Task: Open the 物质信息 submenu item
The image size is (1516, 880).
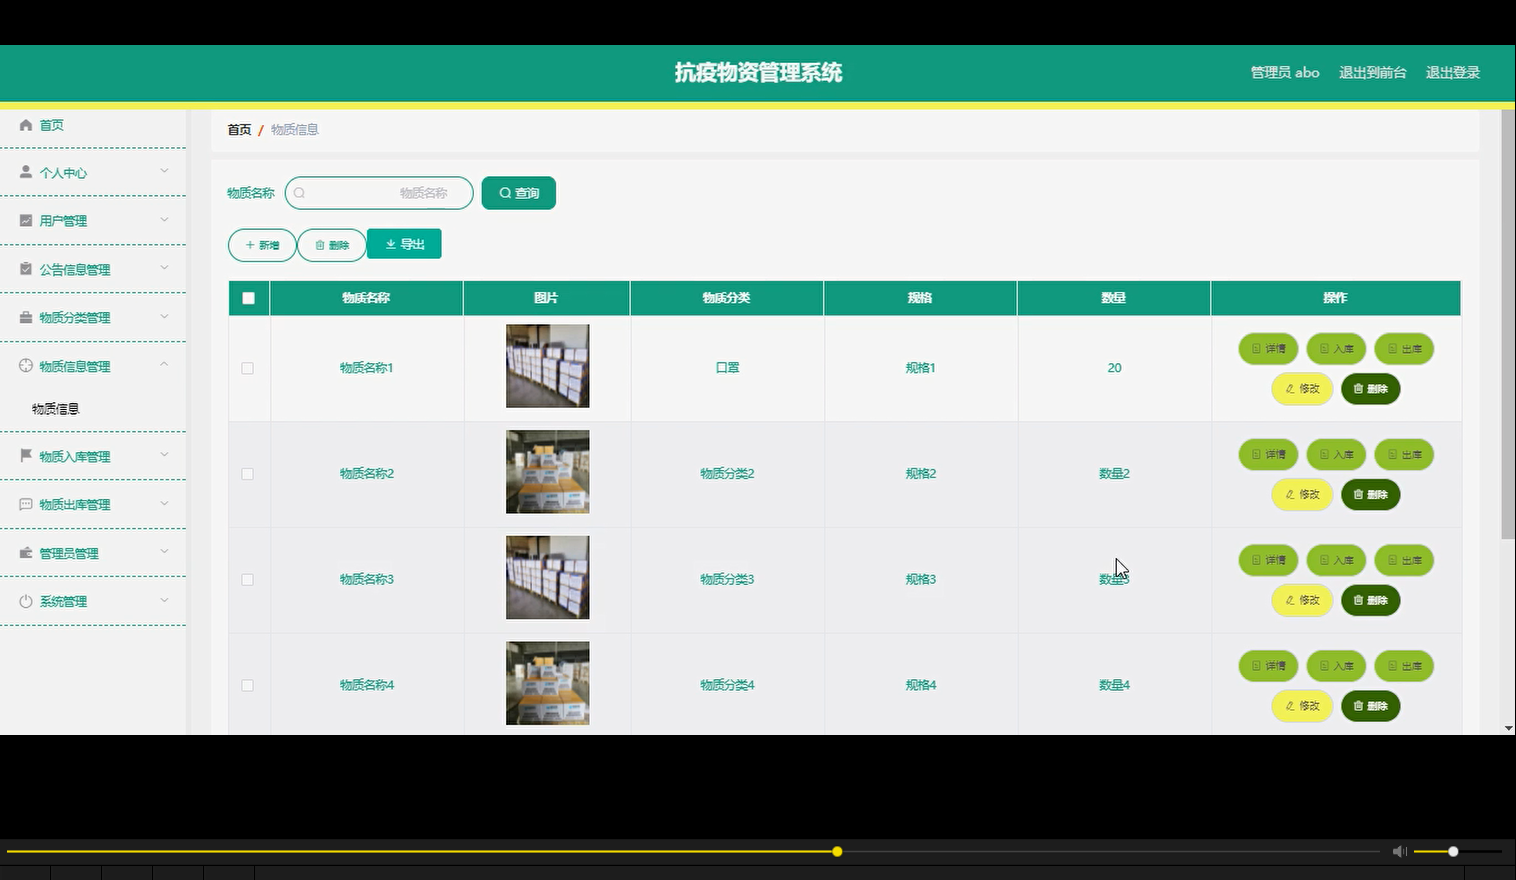Action: point(55,409)
